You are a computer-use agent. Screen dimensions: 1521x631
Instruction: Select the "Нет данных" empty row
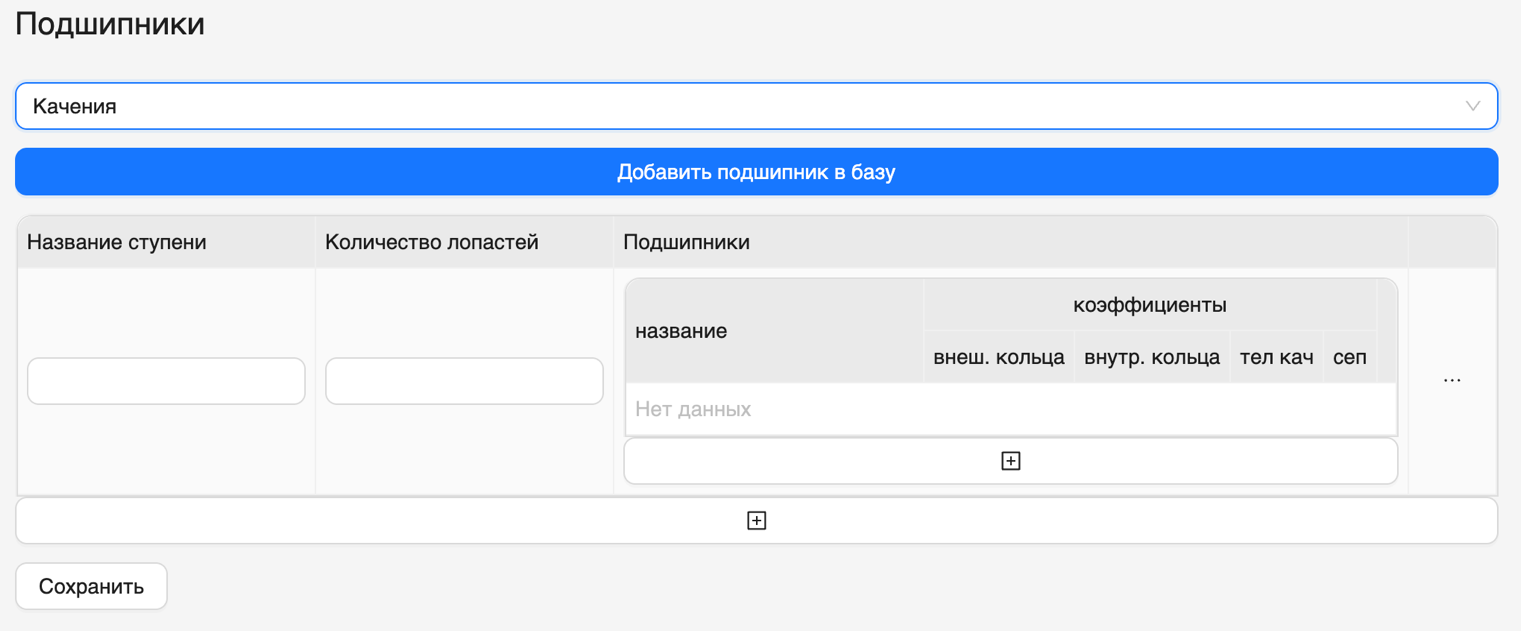(x=1010, y=408)
